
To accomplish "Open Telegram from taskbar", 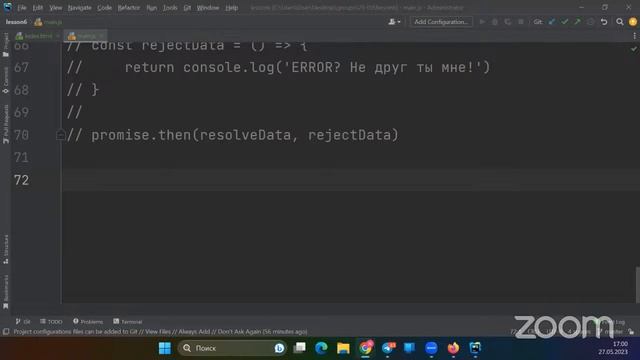I will [388, 348].
